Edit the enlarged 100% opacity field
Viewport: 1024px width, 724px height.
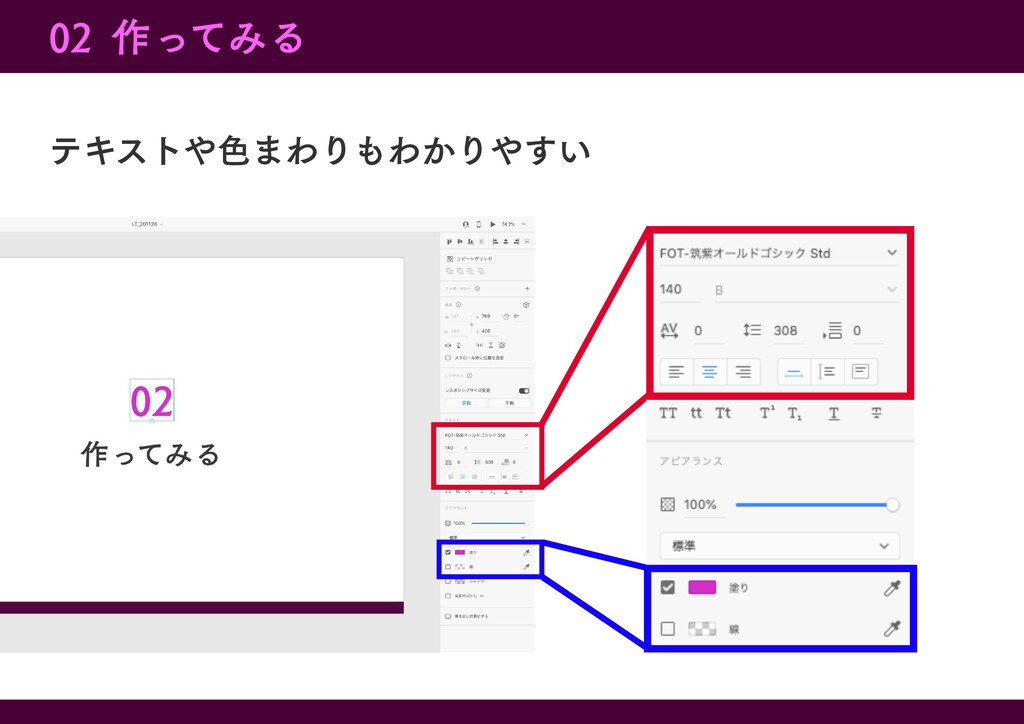[x=703, y=505]
